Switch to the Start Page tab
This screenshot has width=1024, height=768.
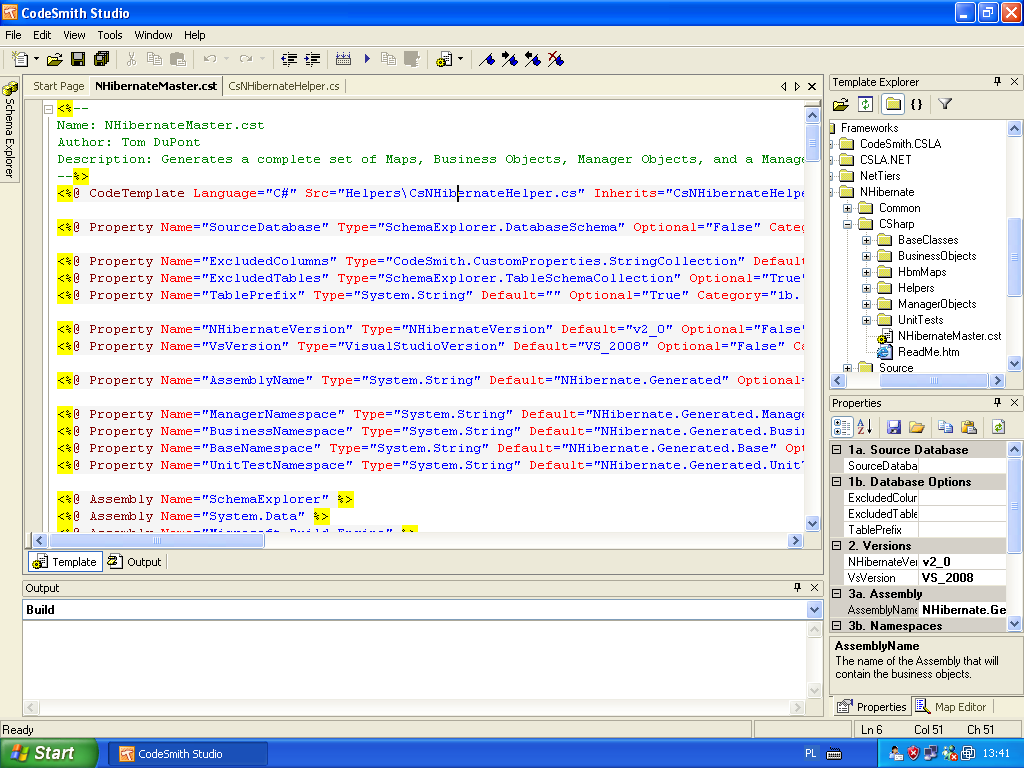59,86
